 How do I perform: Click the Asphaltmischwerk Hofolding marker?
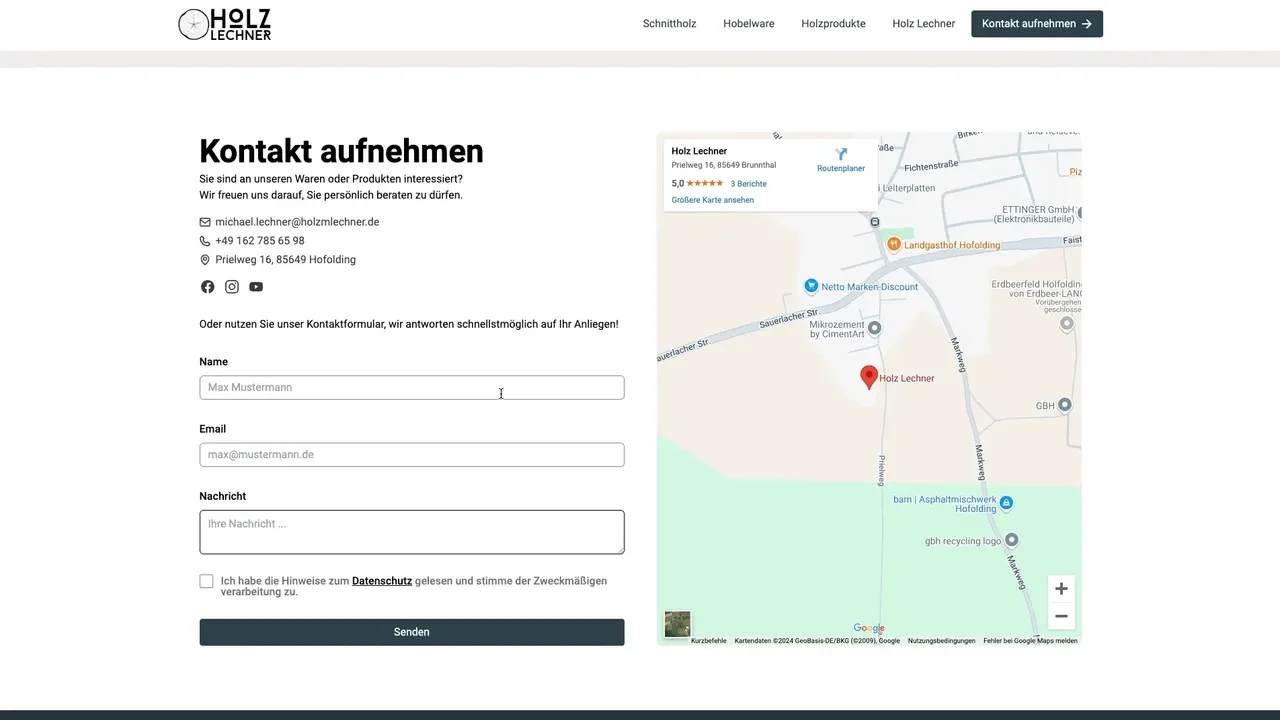1006,502
